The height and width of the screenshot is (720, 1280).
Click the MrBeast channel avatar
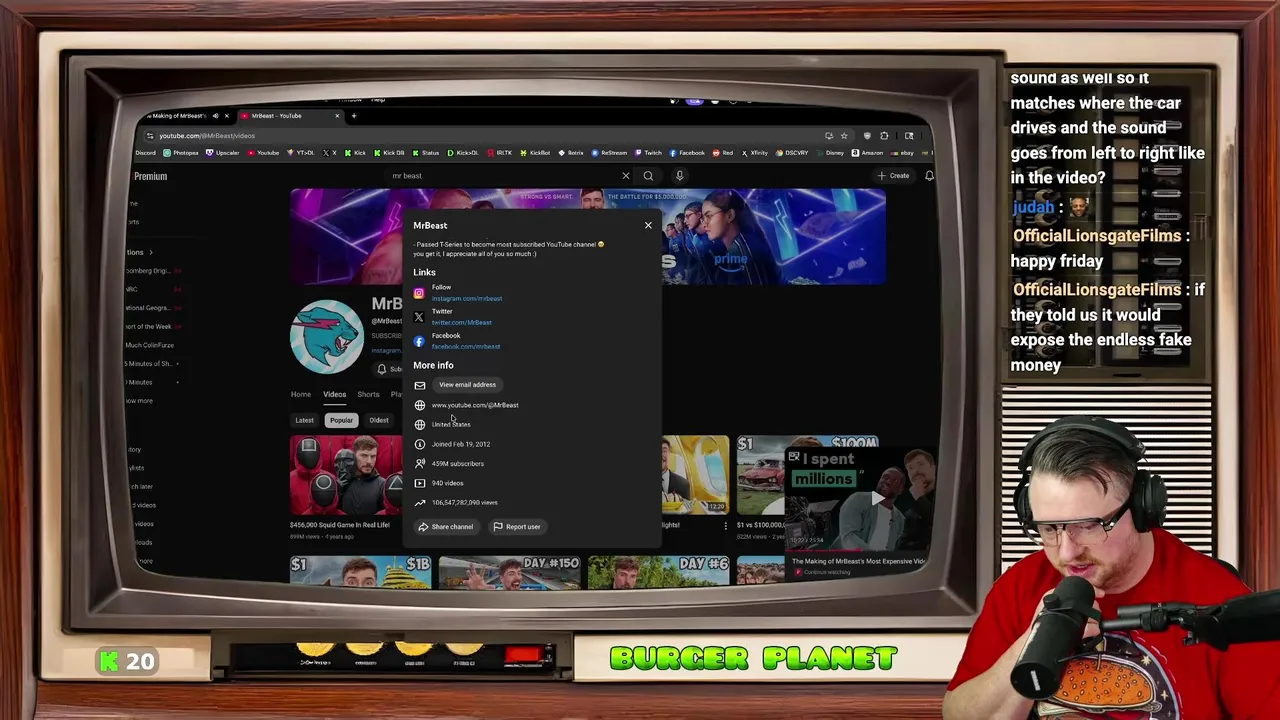[327, 337]
